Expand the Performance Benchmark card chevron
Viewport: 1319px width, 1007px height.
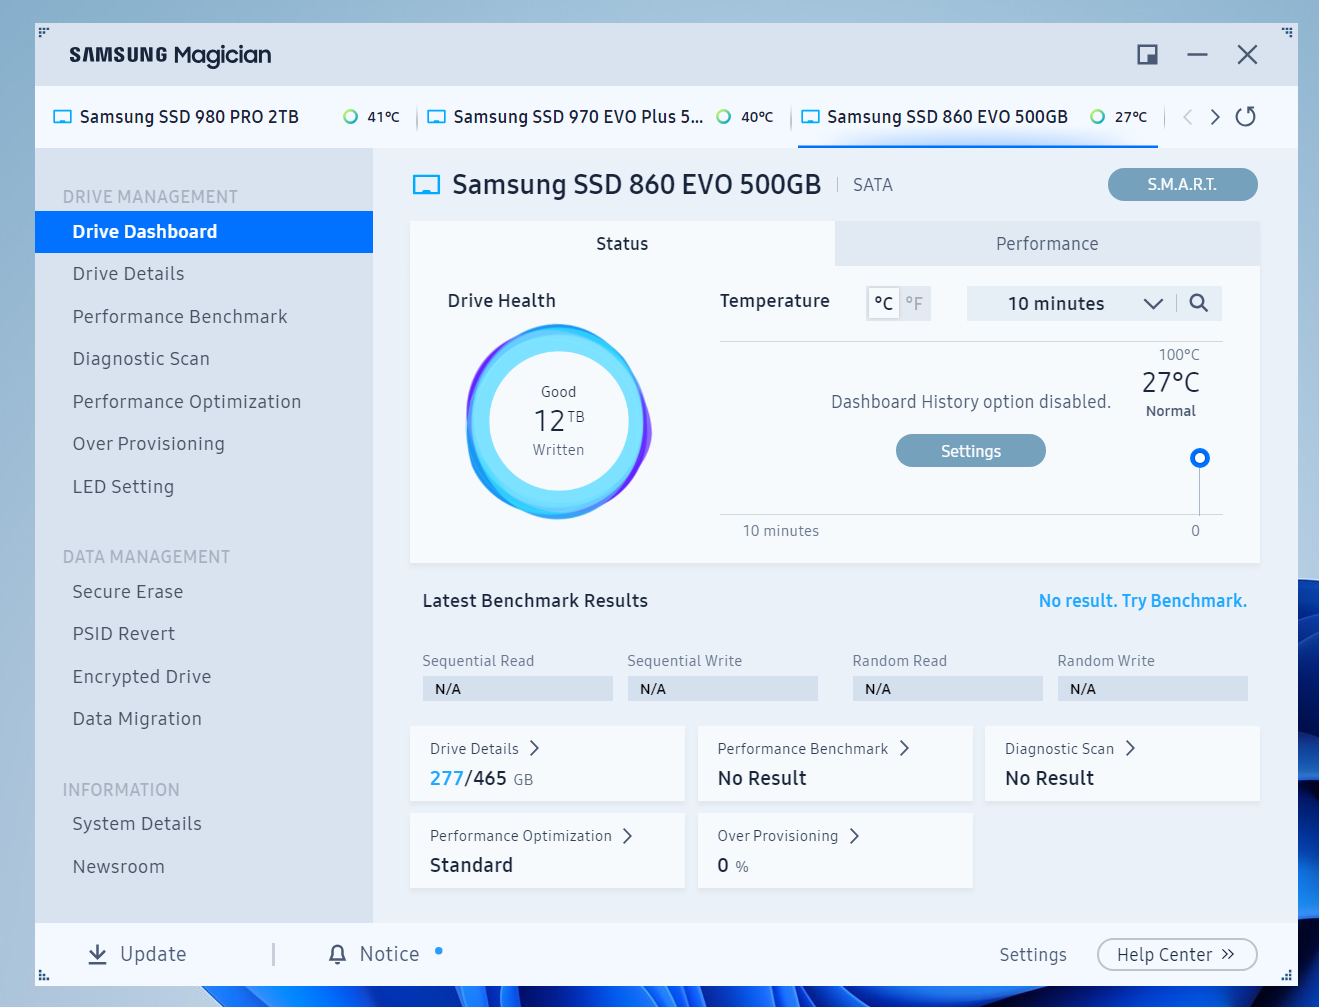click(904, 748)
